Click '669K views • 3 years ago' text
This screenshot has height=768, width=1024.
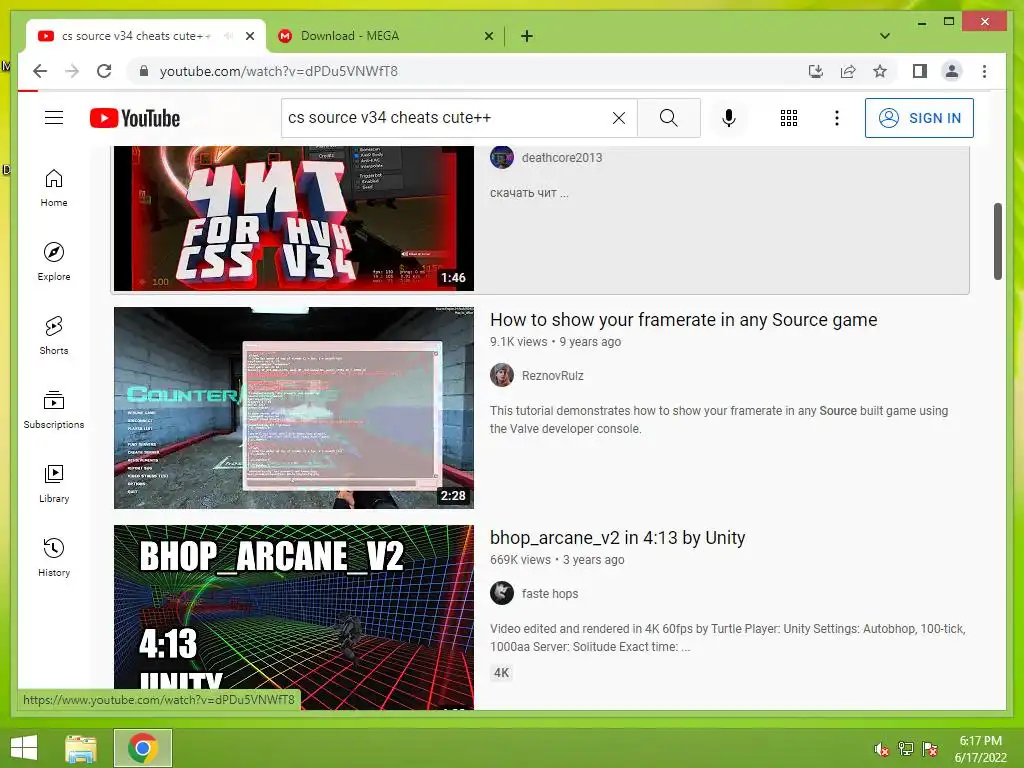(x=557, y=560)
